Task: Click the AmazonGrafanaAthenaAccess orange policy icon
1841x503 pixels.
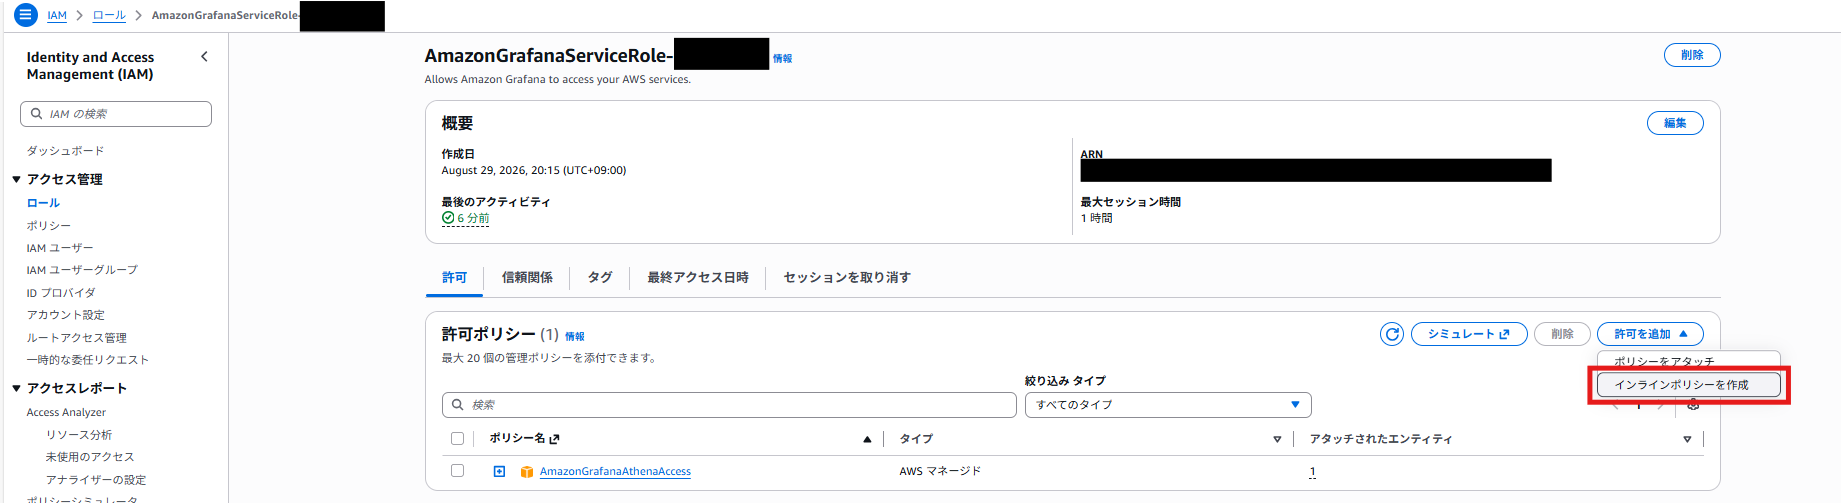Action: [x=527, y=472]
